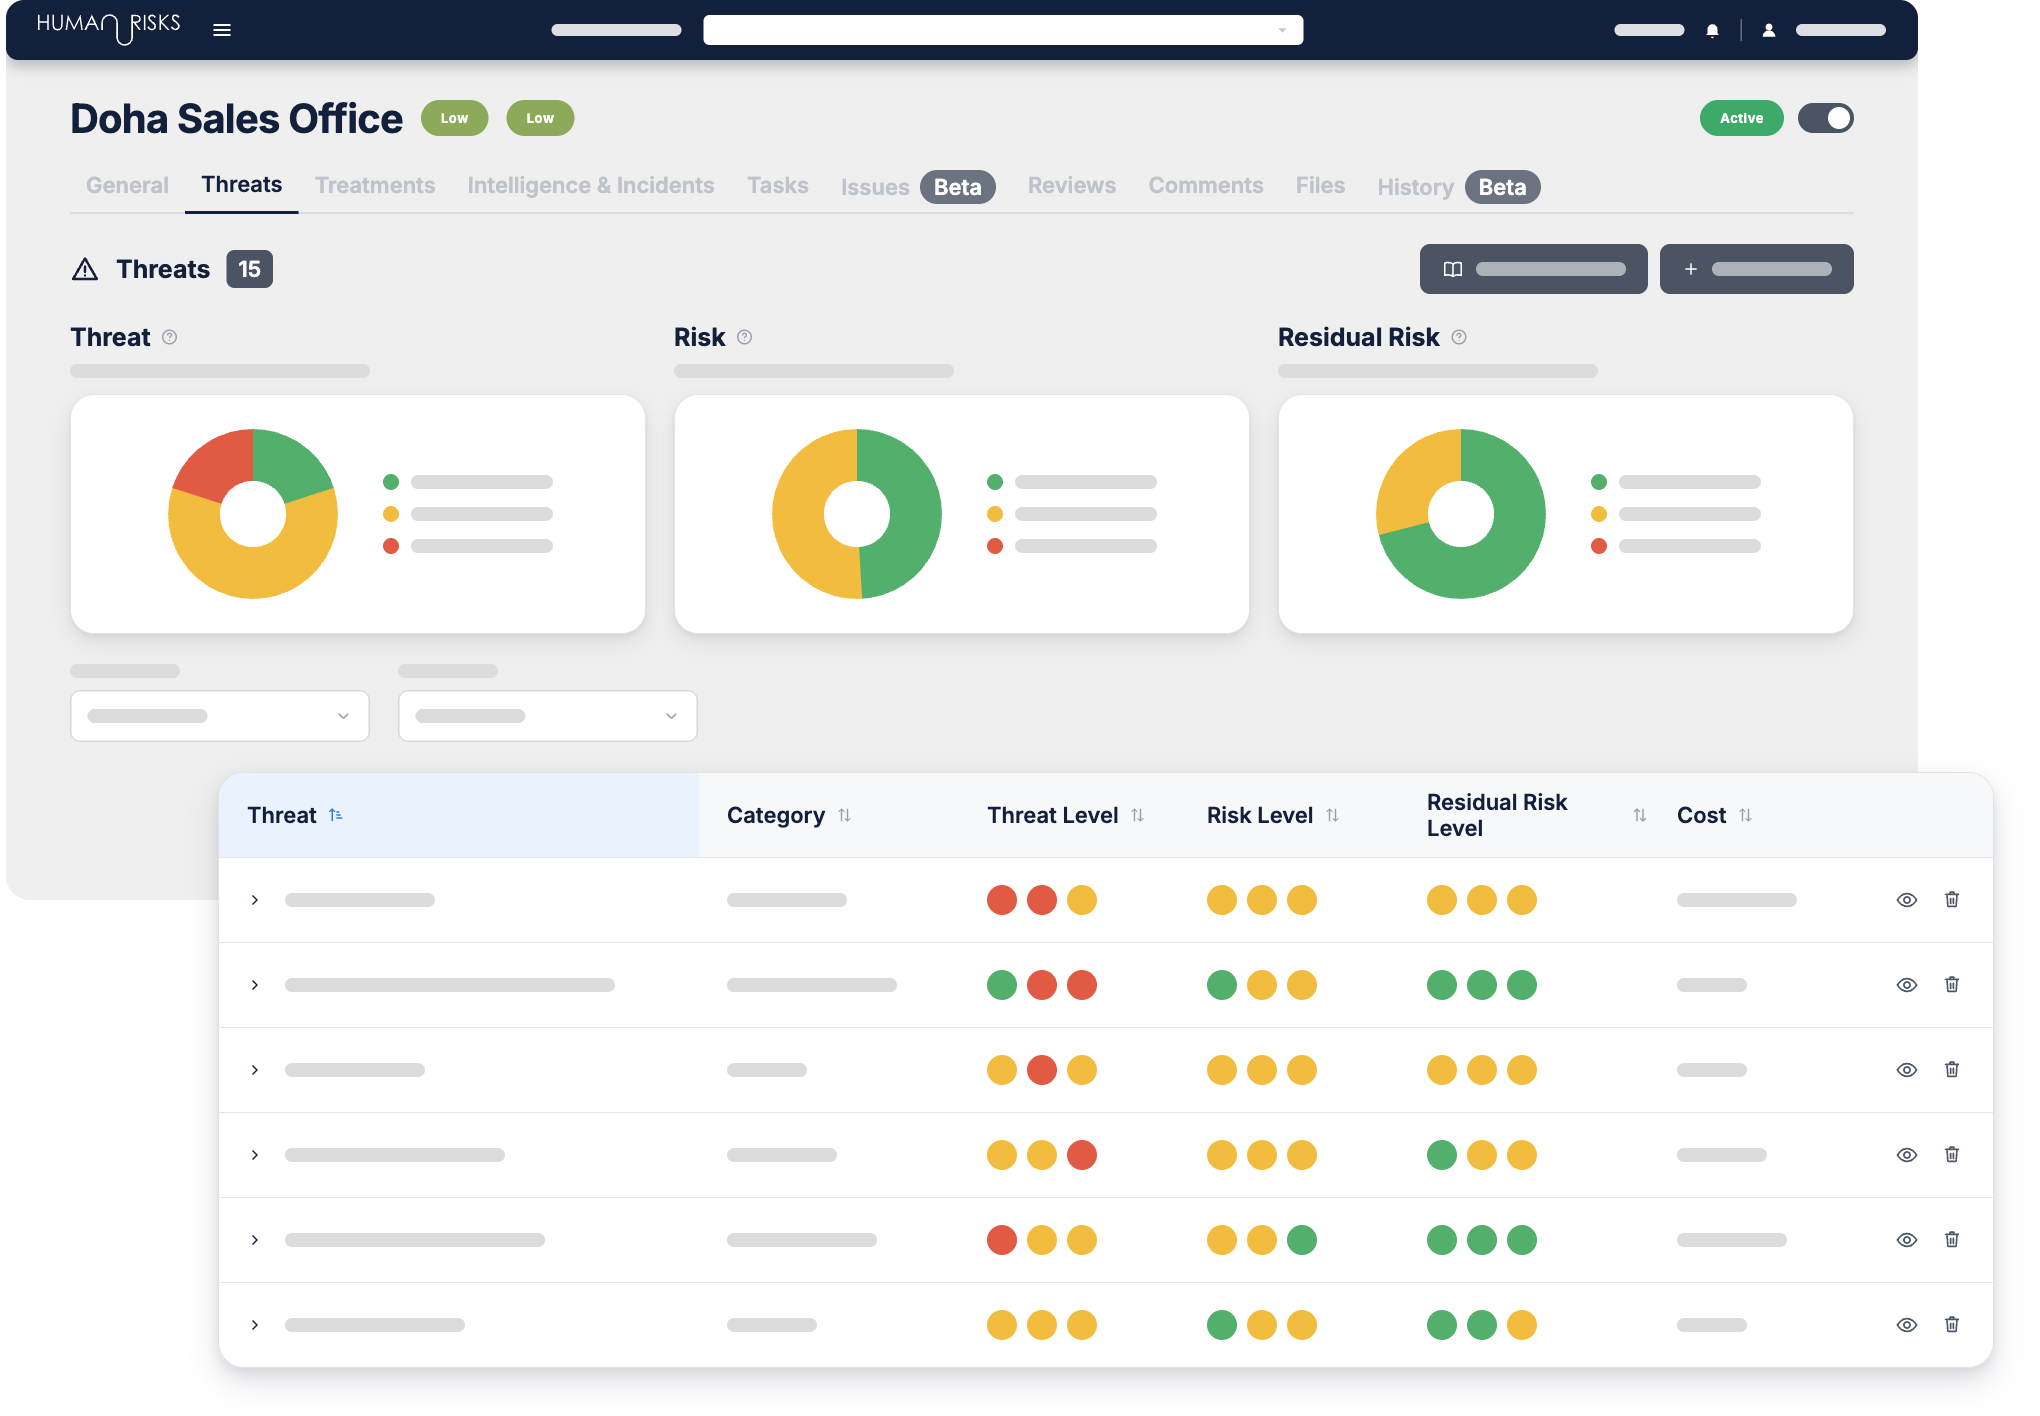Click the book icon button
This screenshot has height=1416, width=2040.
1533,269
